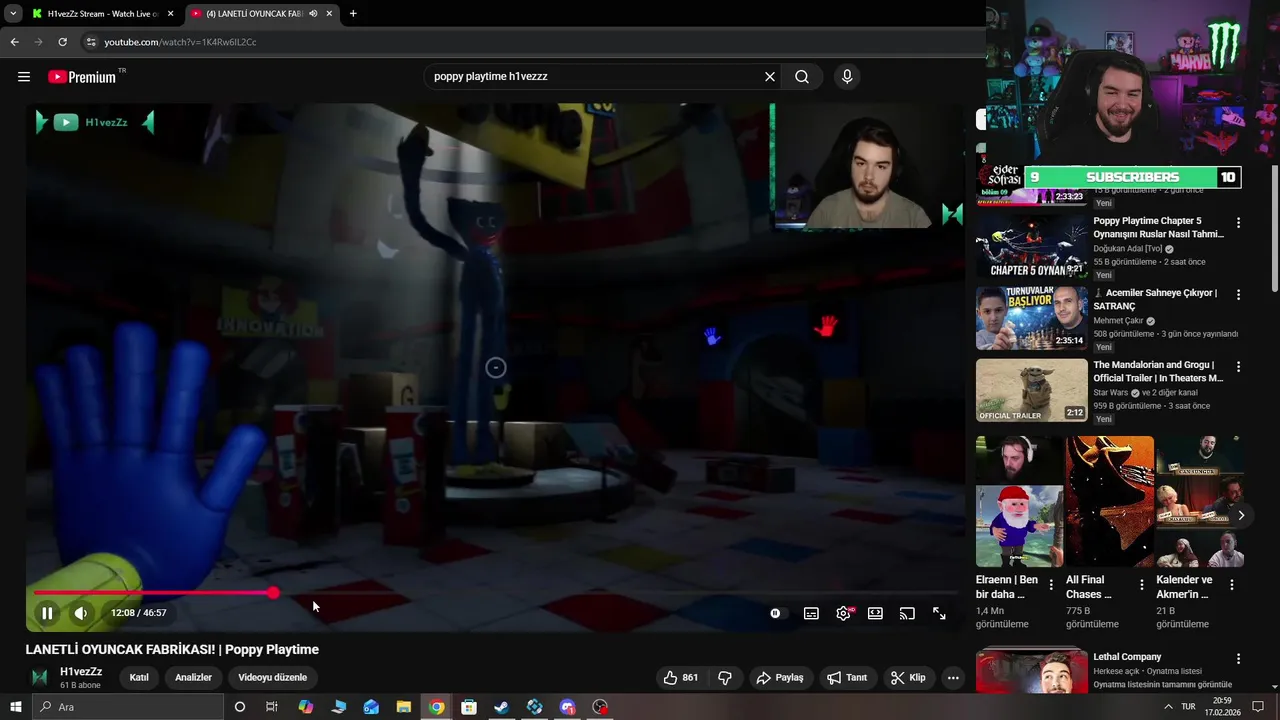The height and width of the screenshot is (720, 1280).
Task: Switch to H1vezZz Stream Kick tab
Action: click(x=103, y=14)
